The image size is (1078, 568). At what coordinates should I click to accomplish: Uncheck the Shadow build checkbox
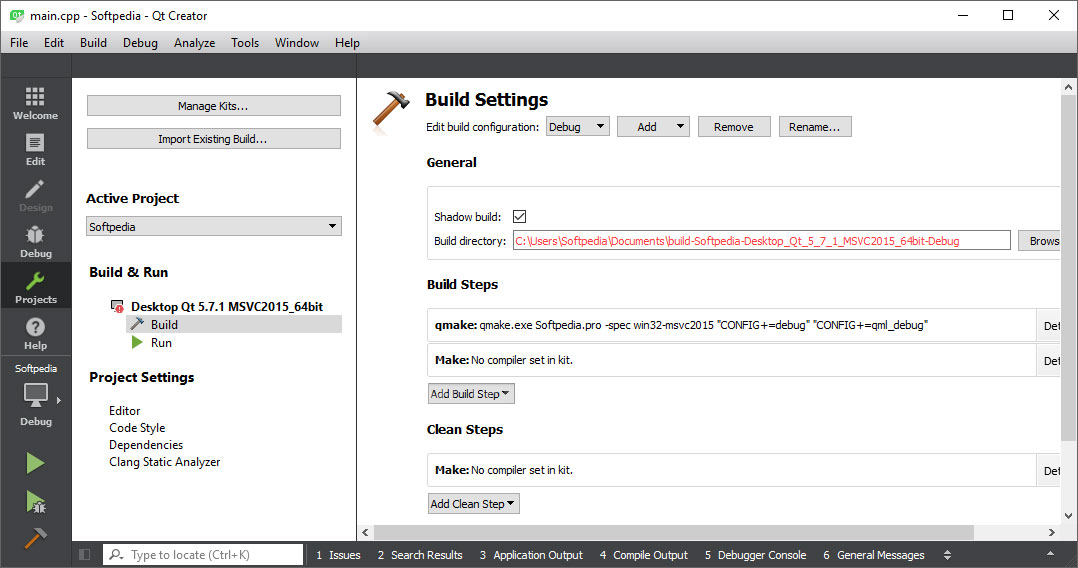[x=519, y=217]
